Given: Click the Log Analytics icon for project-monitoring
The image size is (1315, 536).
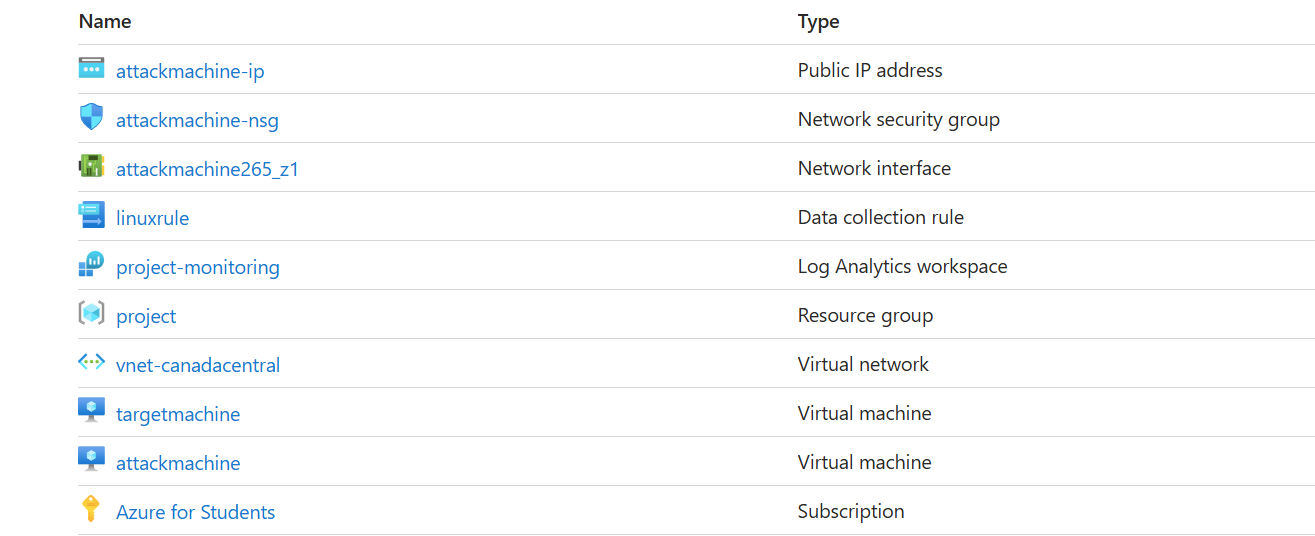Looking at the screenshot, I should click(x=91, y=265).
